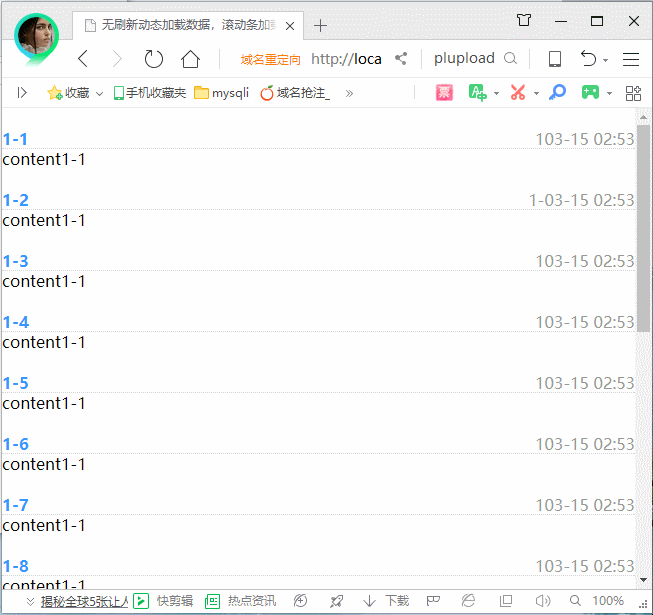The image size is (653, 615).
Task: Expand the screenshot tool dropdown arrow
Action: pos(536,94)
